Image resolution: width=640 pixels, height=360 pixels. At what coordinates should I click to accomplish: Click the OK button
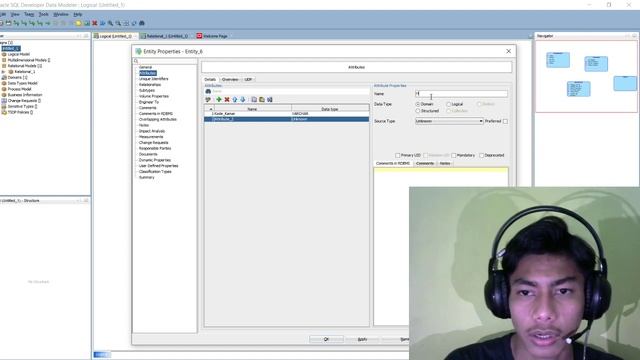[326, 339]
